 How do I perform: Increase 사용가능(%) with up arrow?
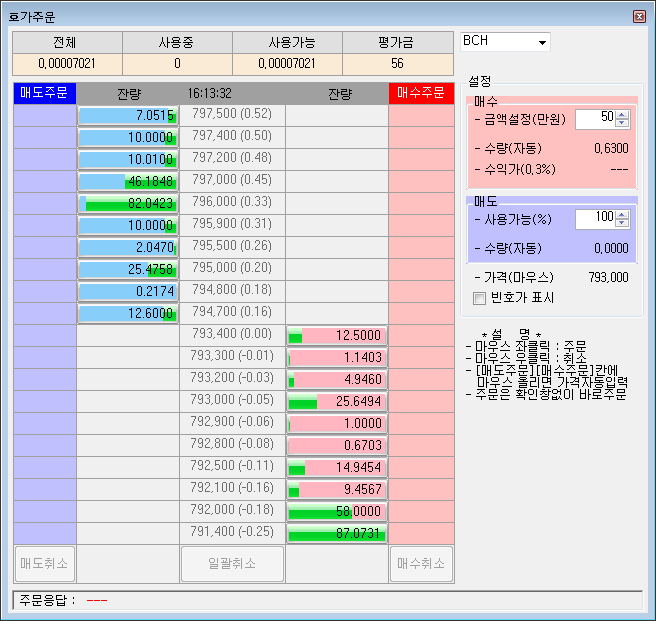coord(622,216)
